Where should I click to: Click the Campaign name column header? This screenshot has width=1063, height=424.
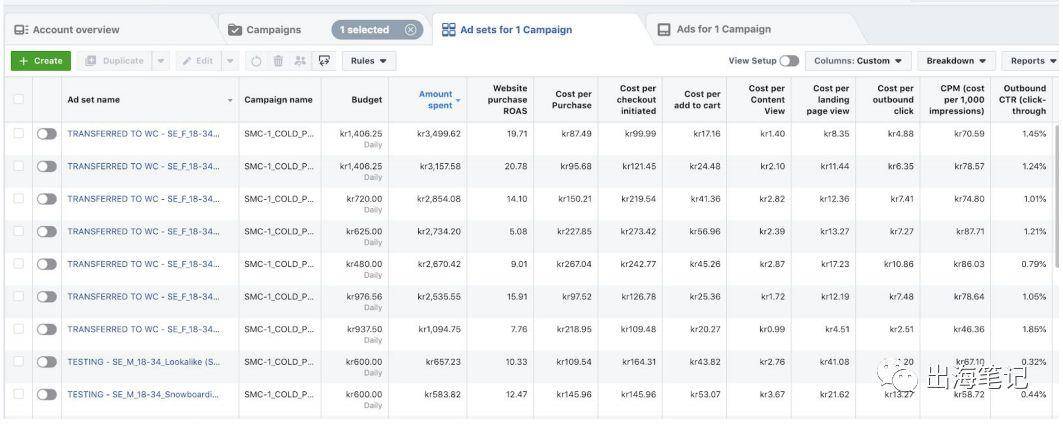[279, 100]
